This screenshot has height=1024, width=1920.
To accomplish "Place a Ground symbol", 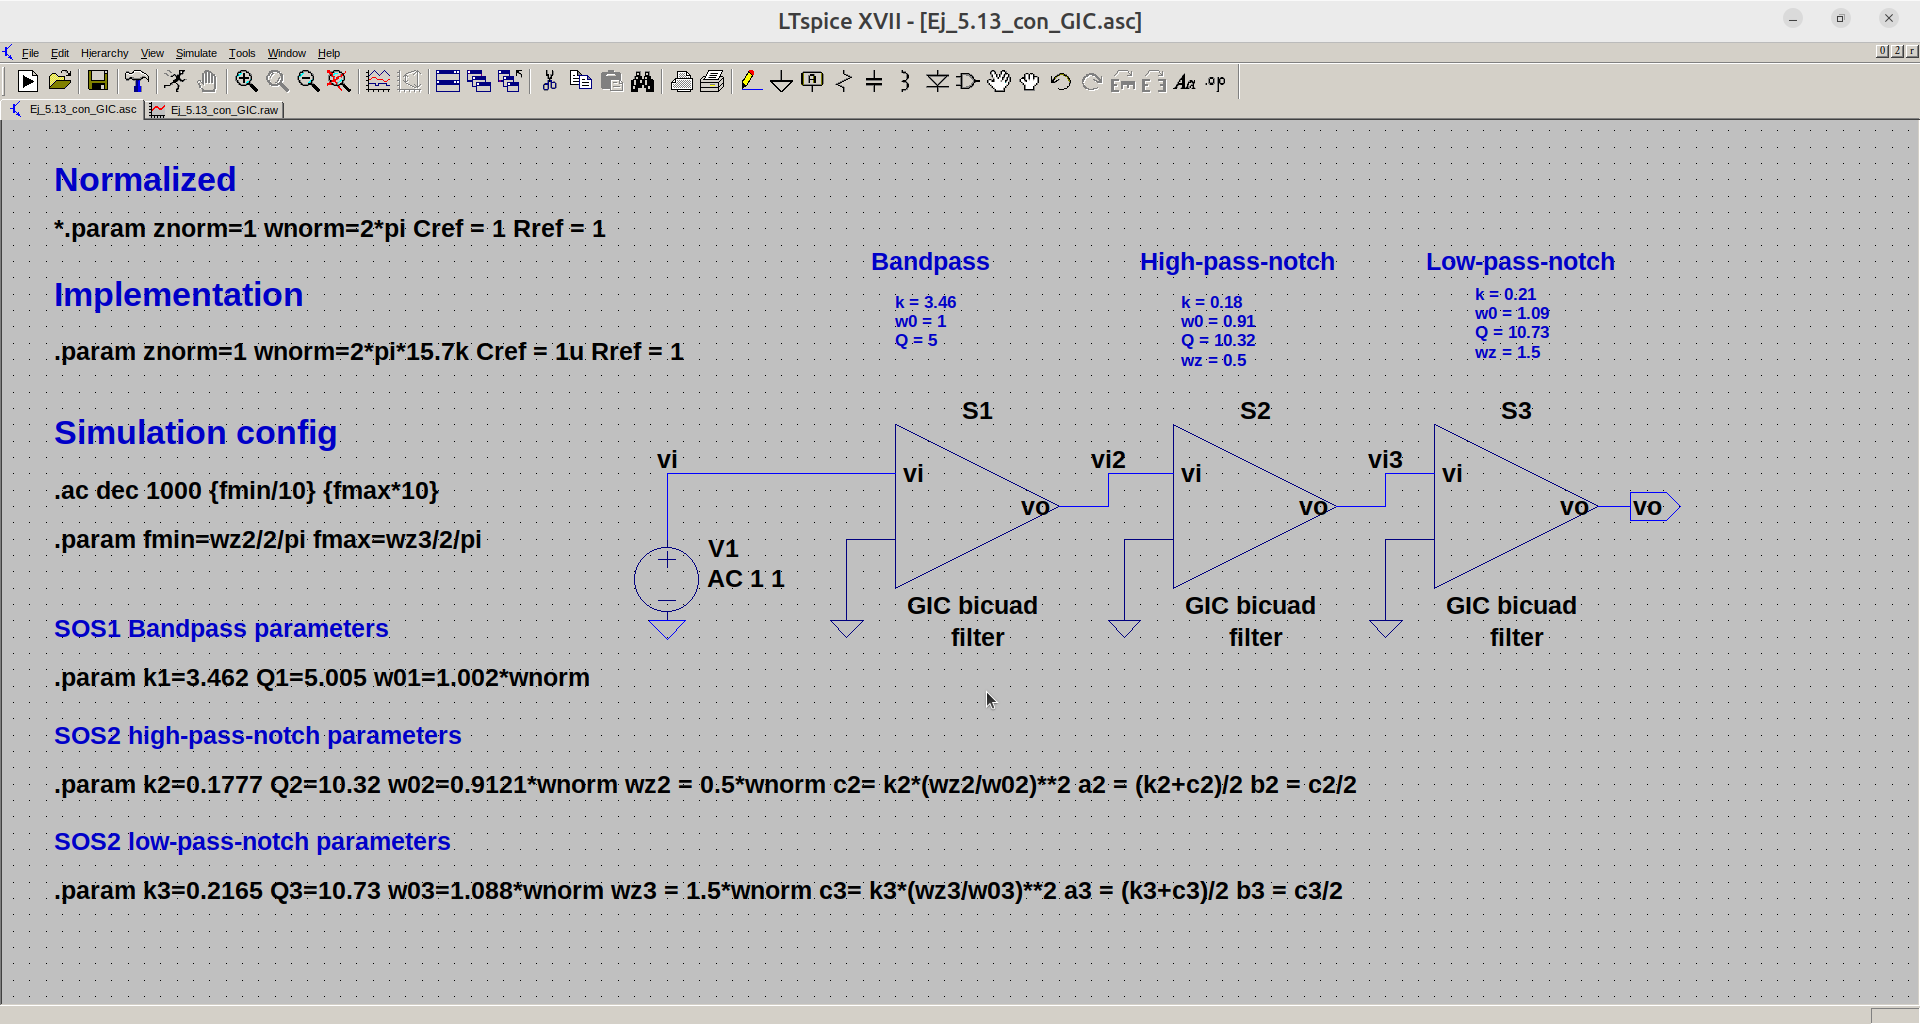I will 782,82.
